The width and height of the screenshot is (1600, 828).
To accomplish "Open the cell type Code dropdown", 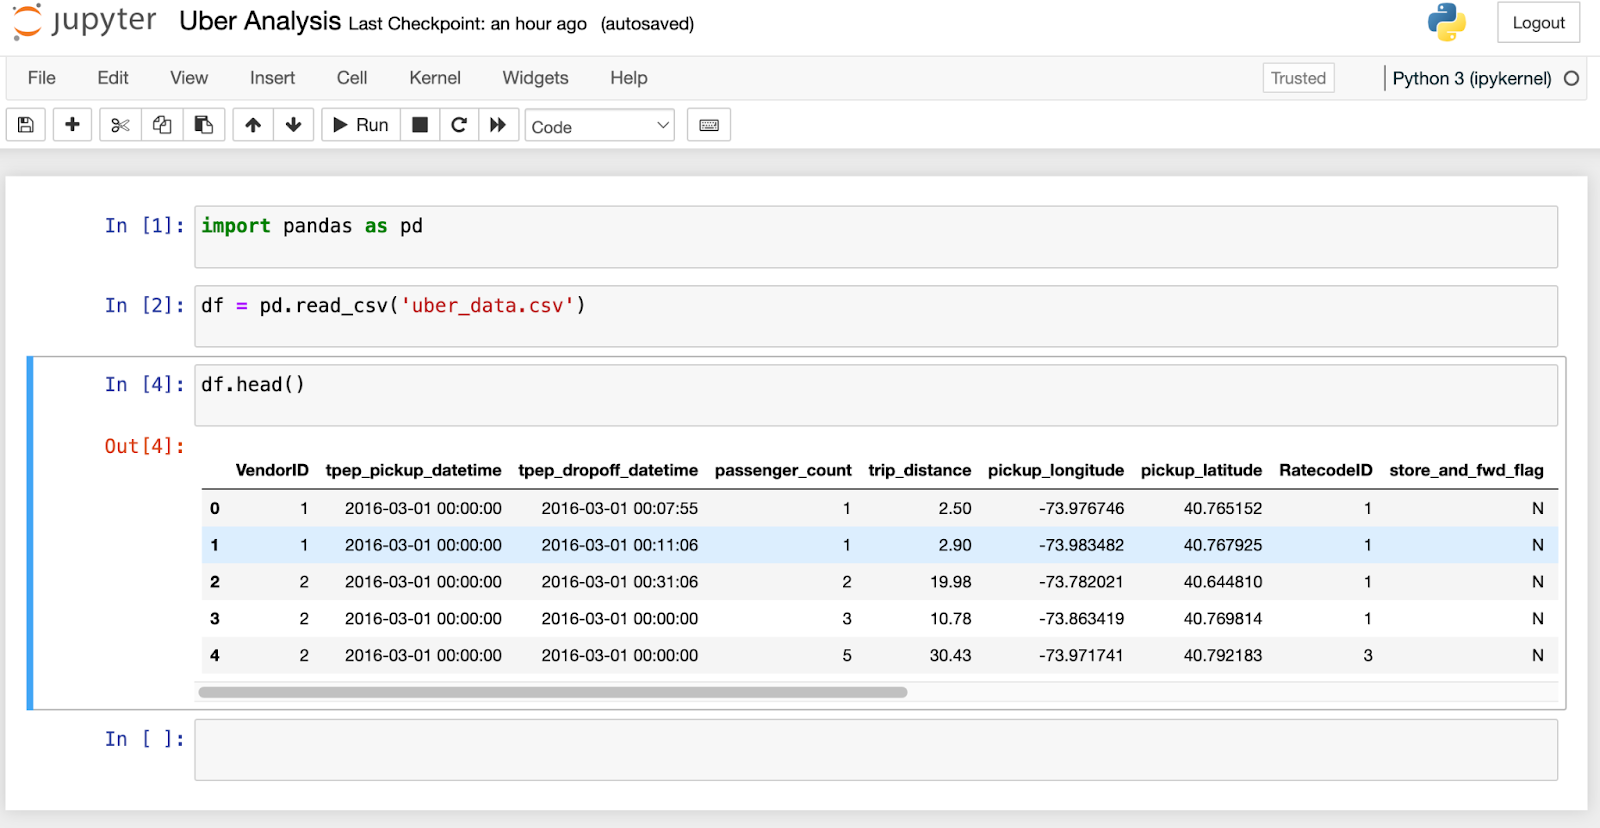I will click(599, 126).
